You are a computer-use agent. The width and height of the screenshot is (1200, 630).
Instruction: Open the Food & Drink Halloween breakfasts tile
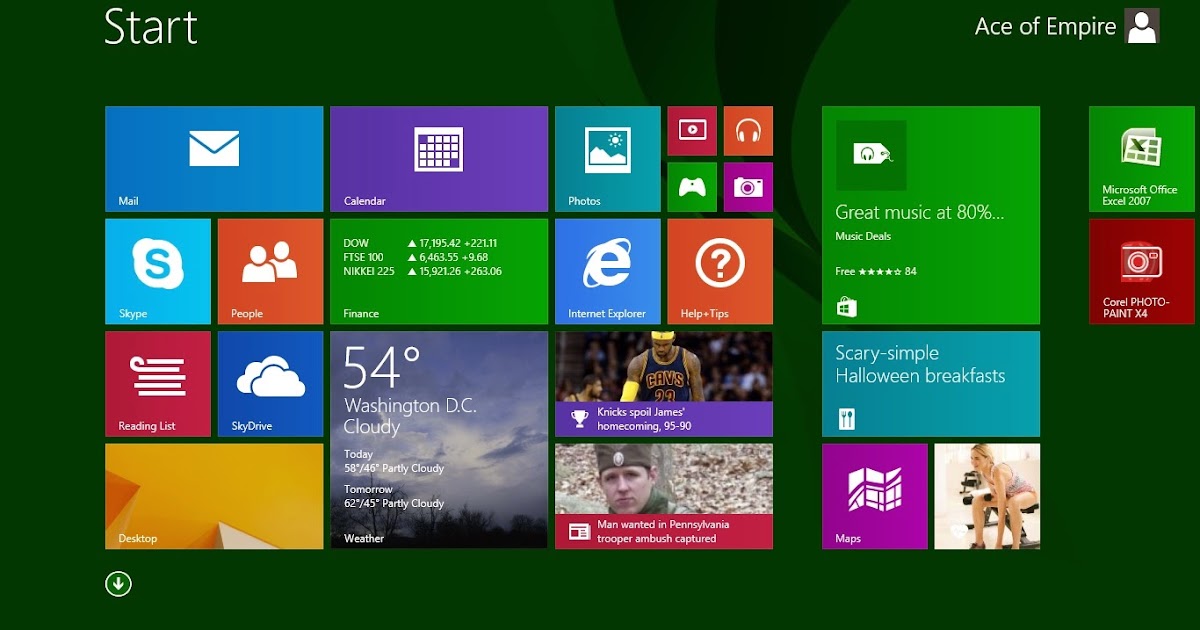pos(931,384)
